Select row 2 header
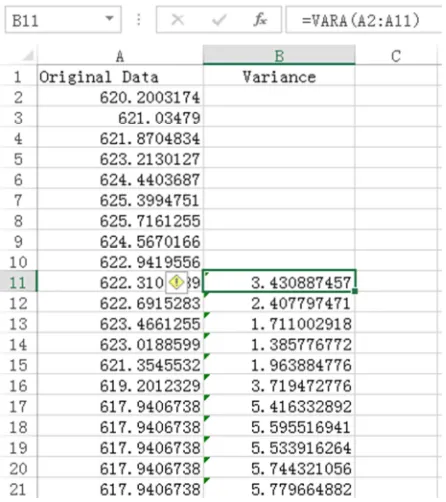Screen dimensions: 446x502 click(18, 97)
